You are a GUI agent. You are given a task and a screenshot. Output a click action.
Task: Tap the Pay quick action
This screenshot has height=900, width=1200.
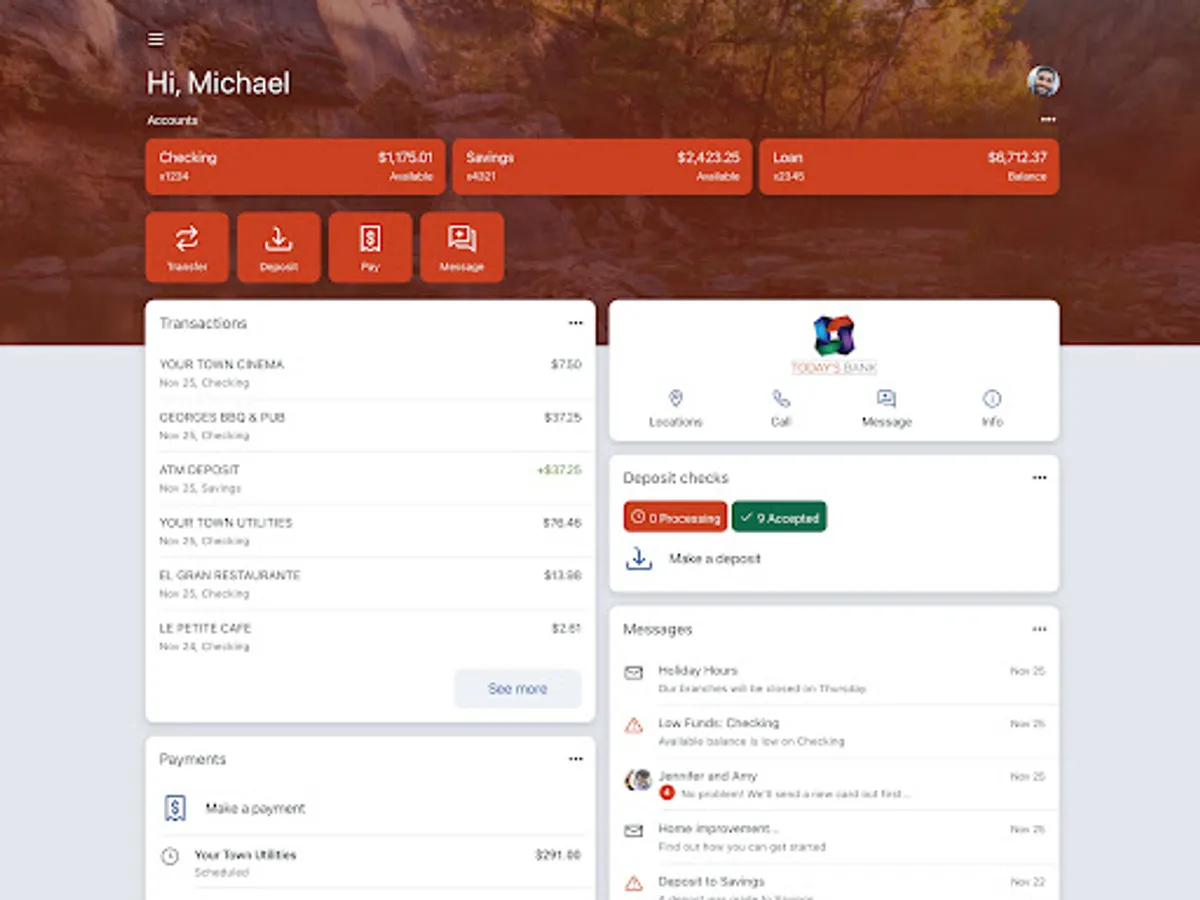[370, 247]
